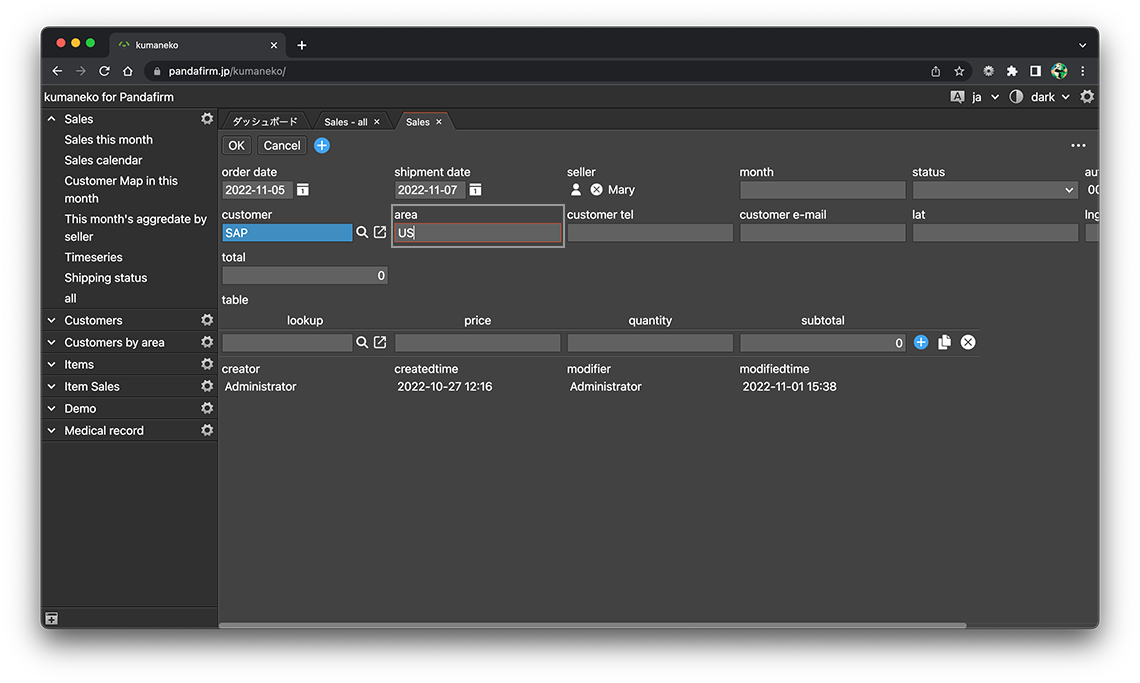Screen dimensions: 1140x683
Task: Open the status dropdown
Action: pos(994,190)
